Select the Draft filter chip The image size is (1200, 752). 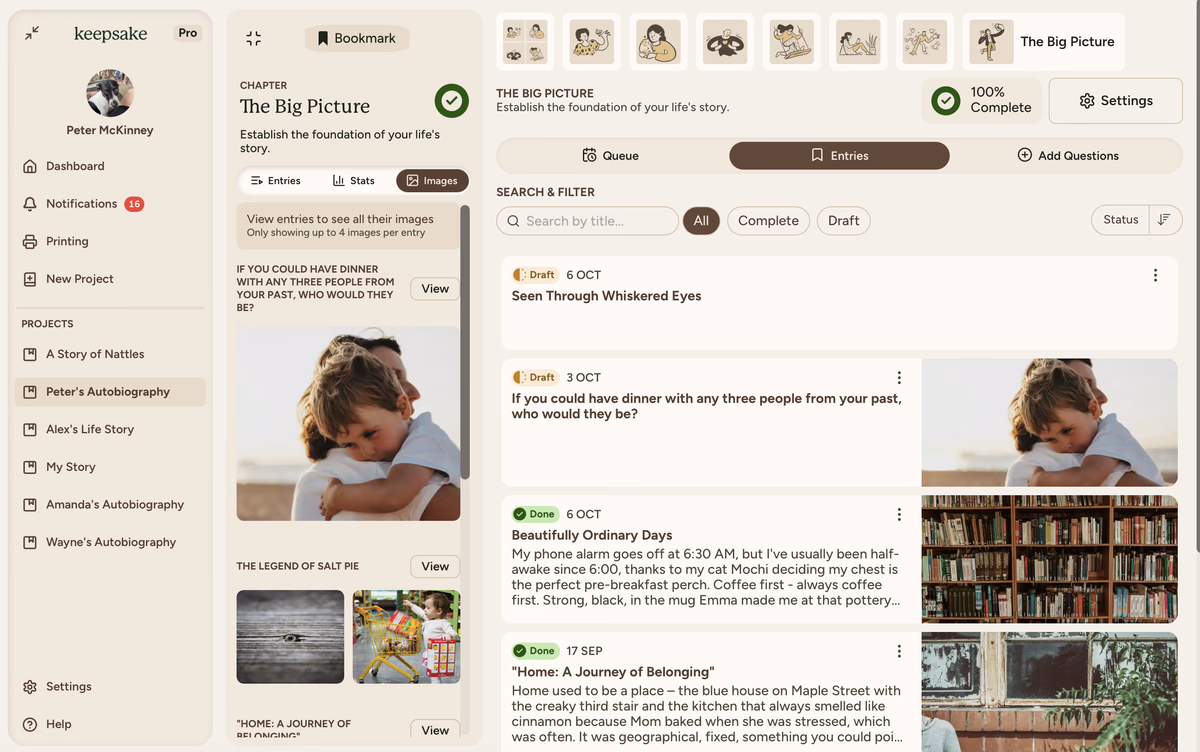843,221
